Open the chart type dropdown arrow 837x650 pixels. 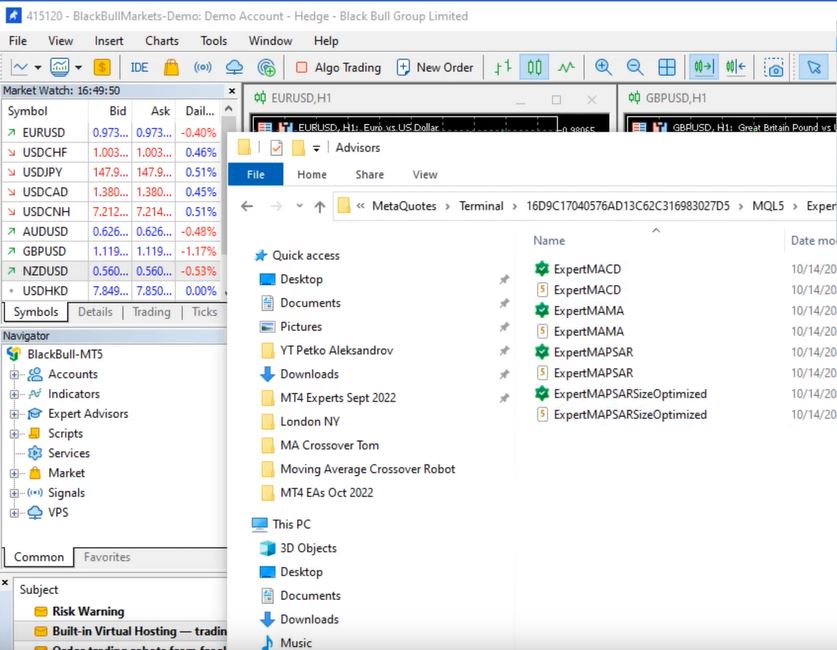tap(38, 68)
